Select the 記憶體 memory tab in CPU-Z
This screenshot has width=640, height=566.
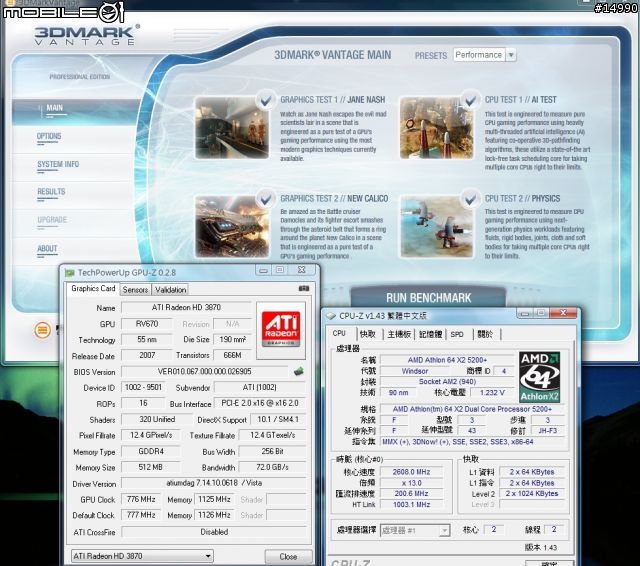[430, 334]
